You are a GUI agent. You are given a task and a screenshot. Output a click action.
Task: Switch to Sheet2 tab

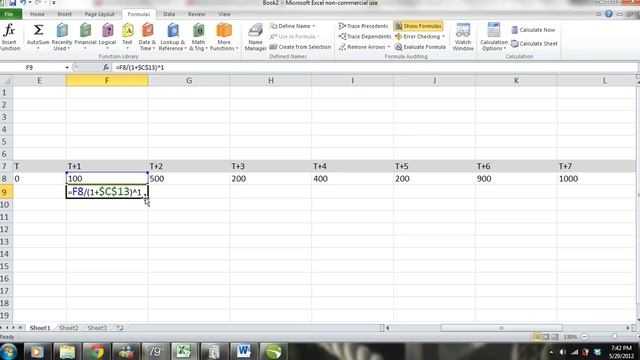(x=69, y=328)
